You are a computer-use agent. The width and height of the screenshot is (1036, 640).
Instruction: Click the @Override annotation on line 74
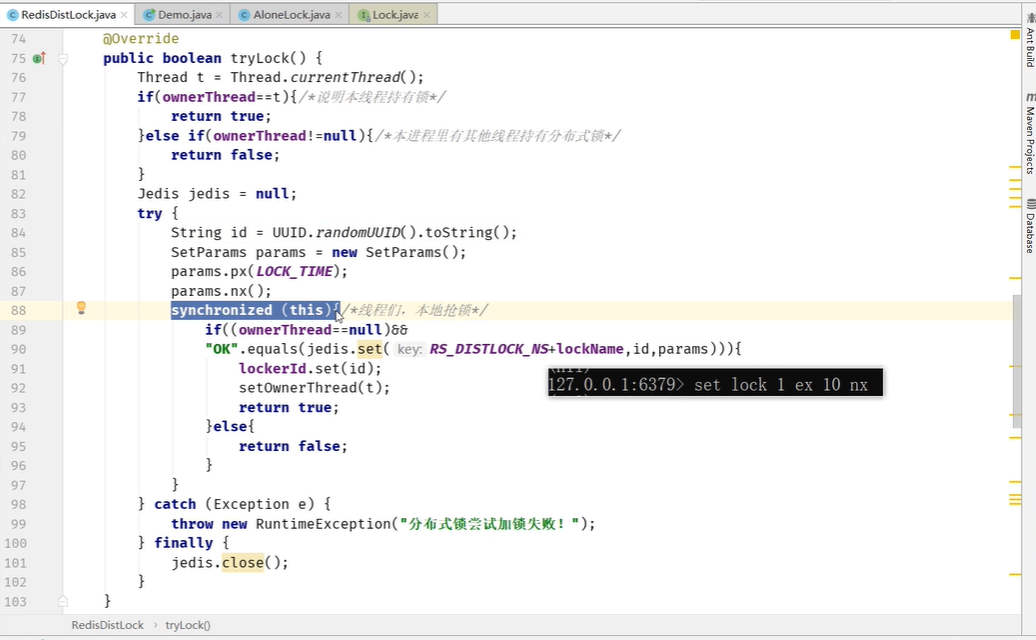pos(141,38)
